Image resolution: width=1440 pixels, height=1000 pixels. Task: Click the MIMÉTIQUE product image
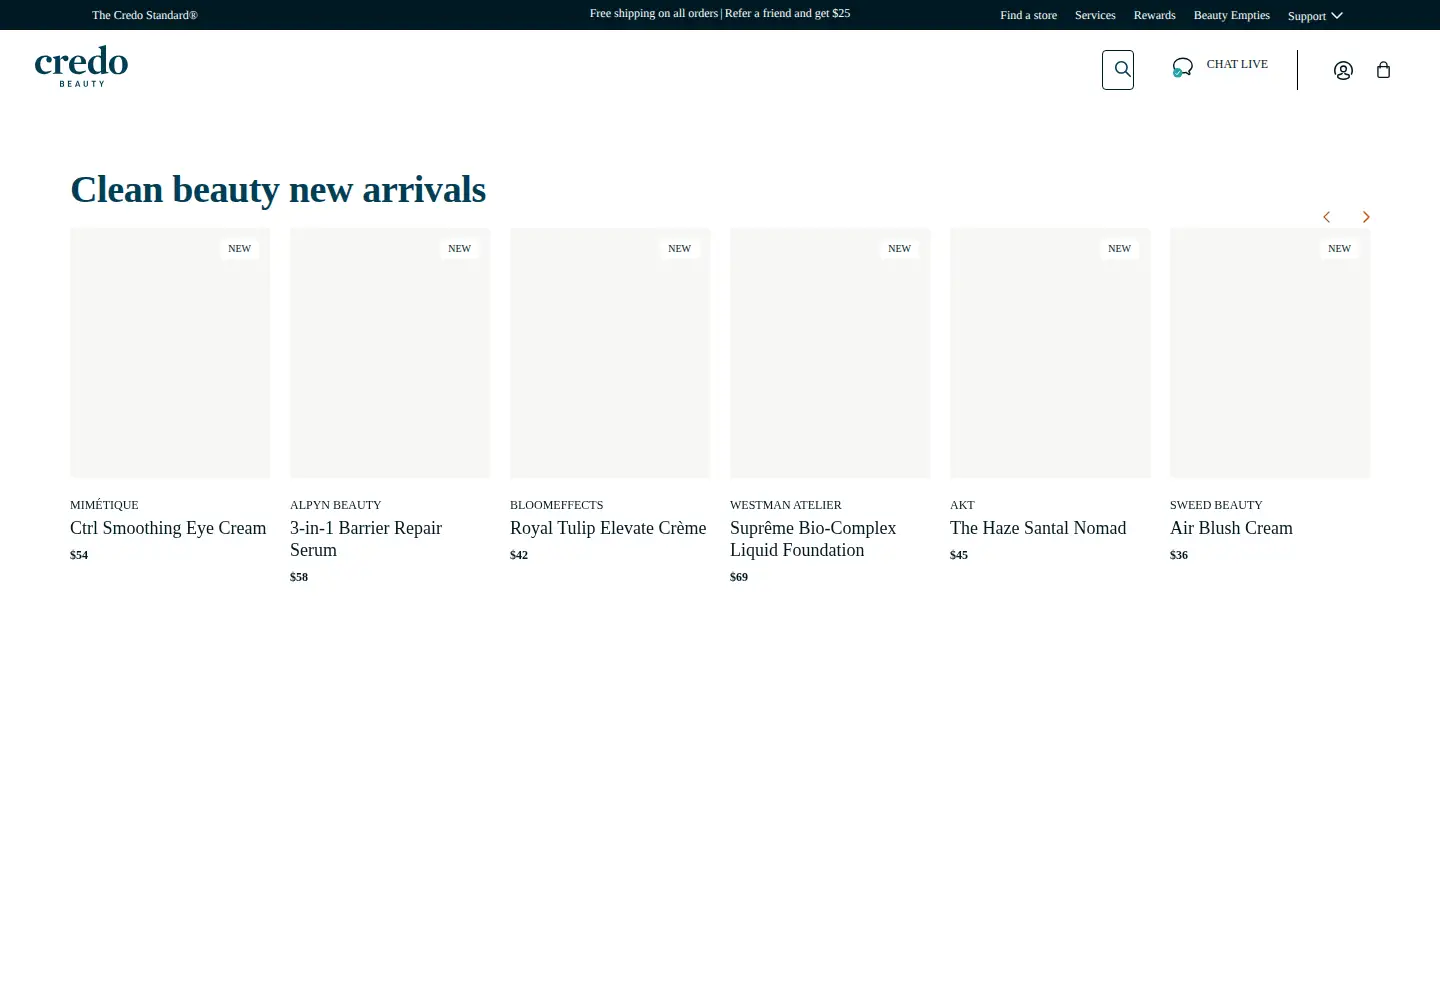pos(170,353)
